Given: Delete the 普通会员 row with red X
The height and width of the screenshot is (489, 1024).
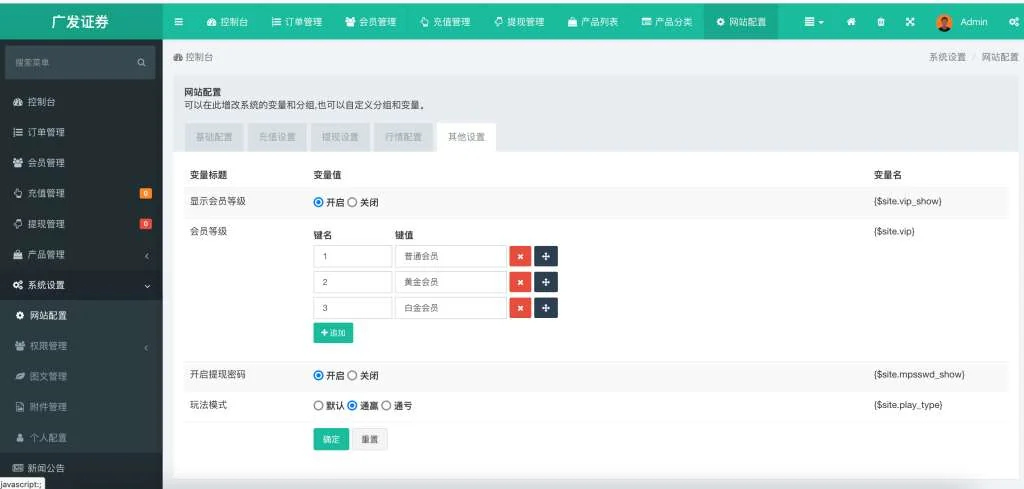Looking at the screenshot, I should pos(520,257).
